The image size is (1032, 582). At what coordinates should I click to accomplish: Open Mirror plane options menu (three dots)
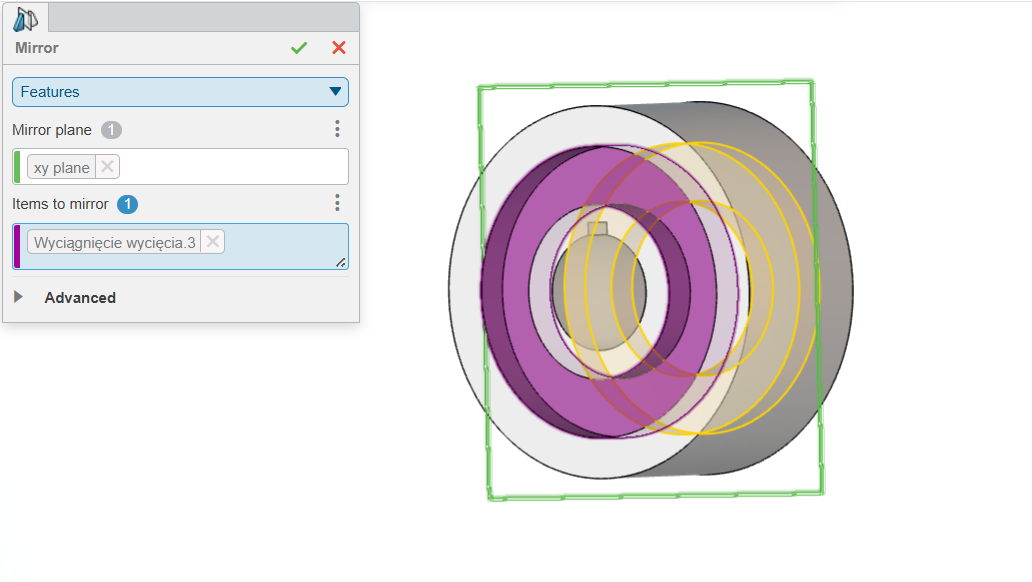(337, 129)
